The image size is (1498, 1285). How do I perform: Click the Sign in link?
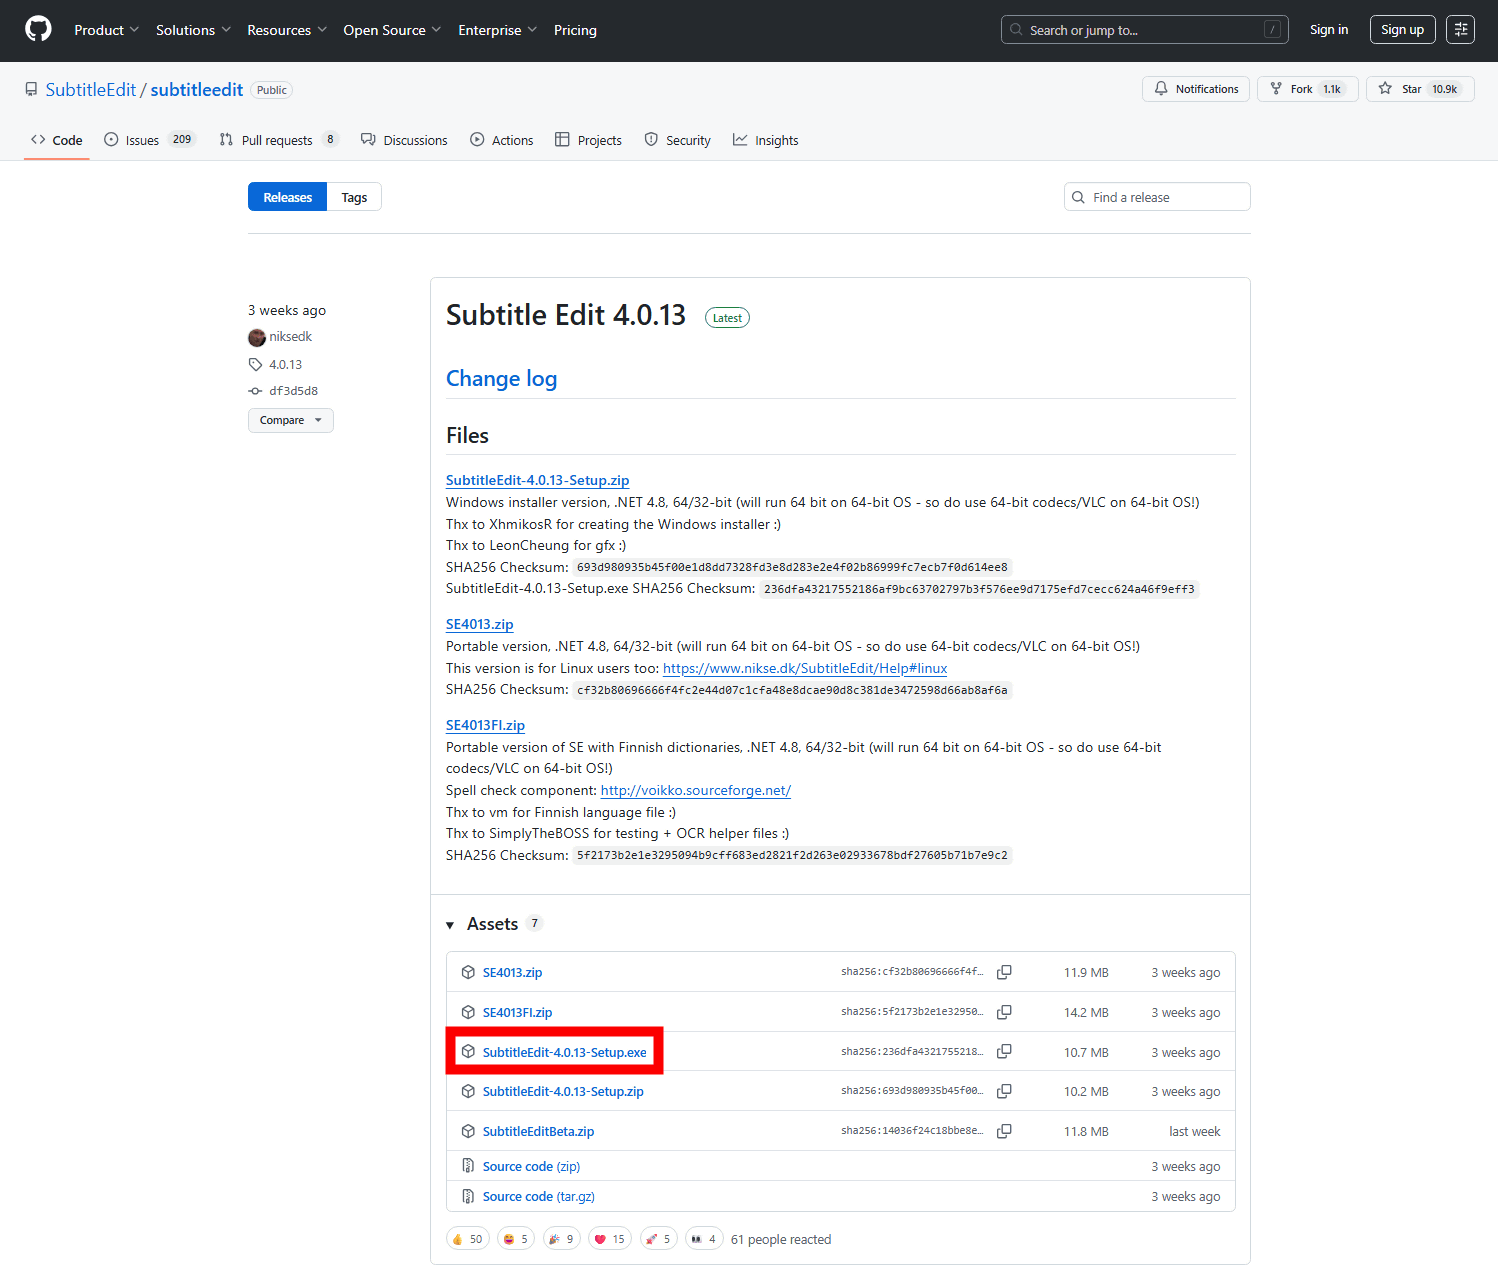click(x=1329, y=30)
